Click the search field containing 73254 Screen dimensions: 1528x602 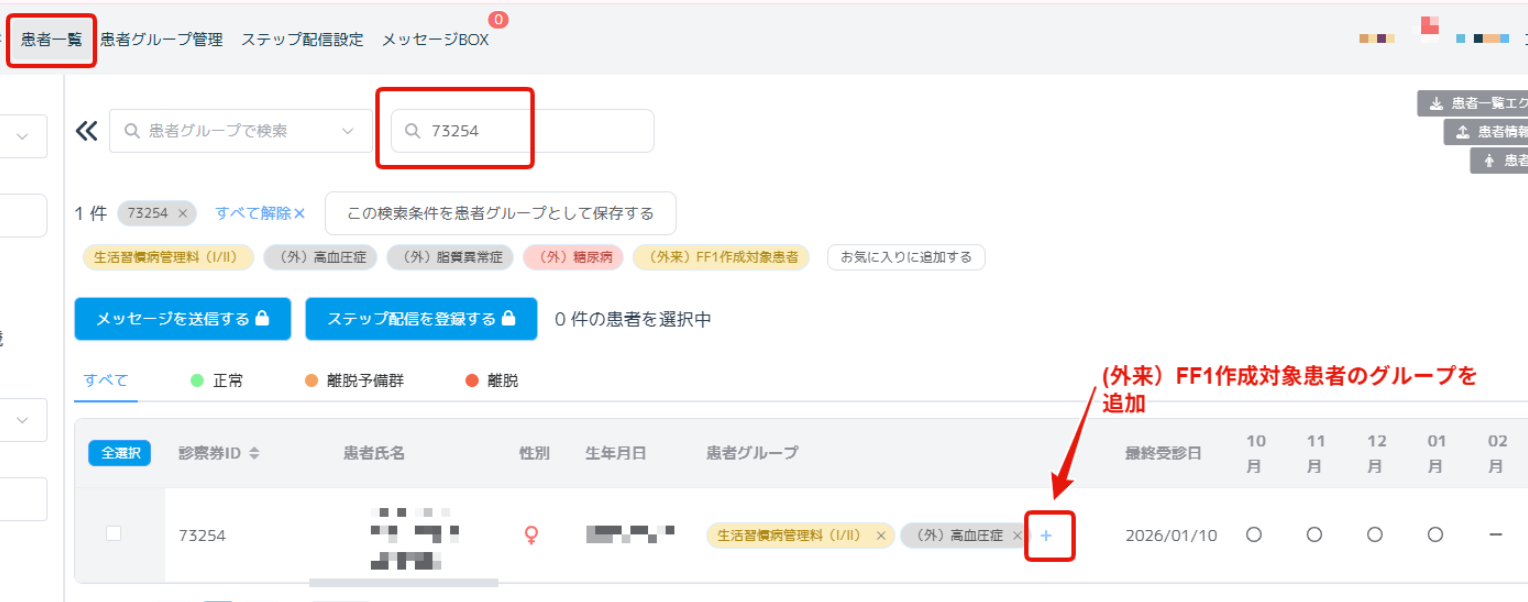pos(522,131)
